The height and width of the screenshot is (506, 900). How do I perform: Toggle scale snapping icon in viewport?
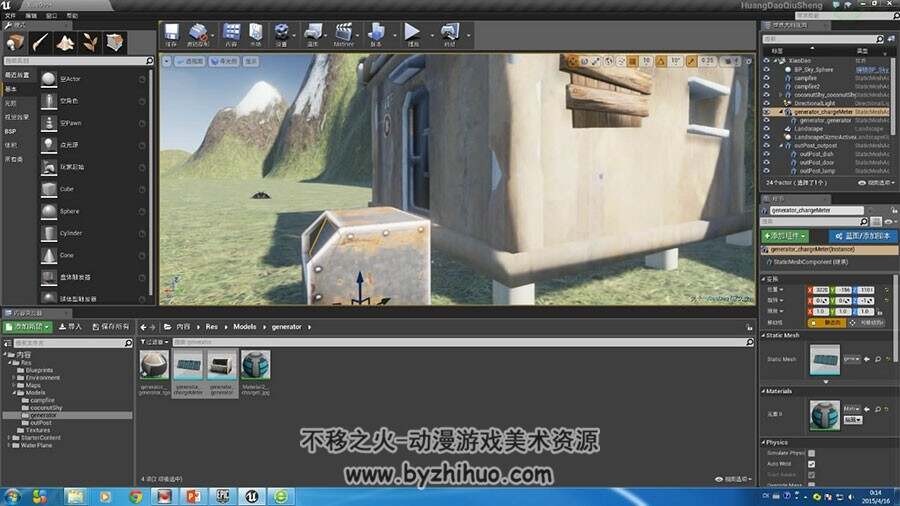tap(692, 61)
